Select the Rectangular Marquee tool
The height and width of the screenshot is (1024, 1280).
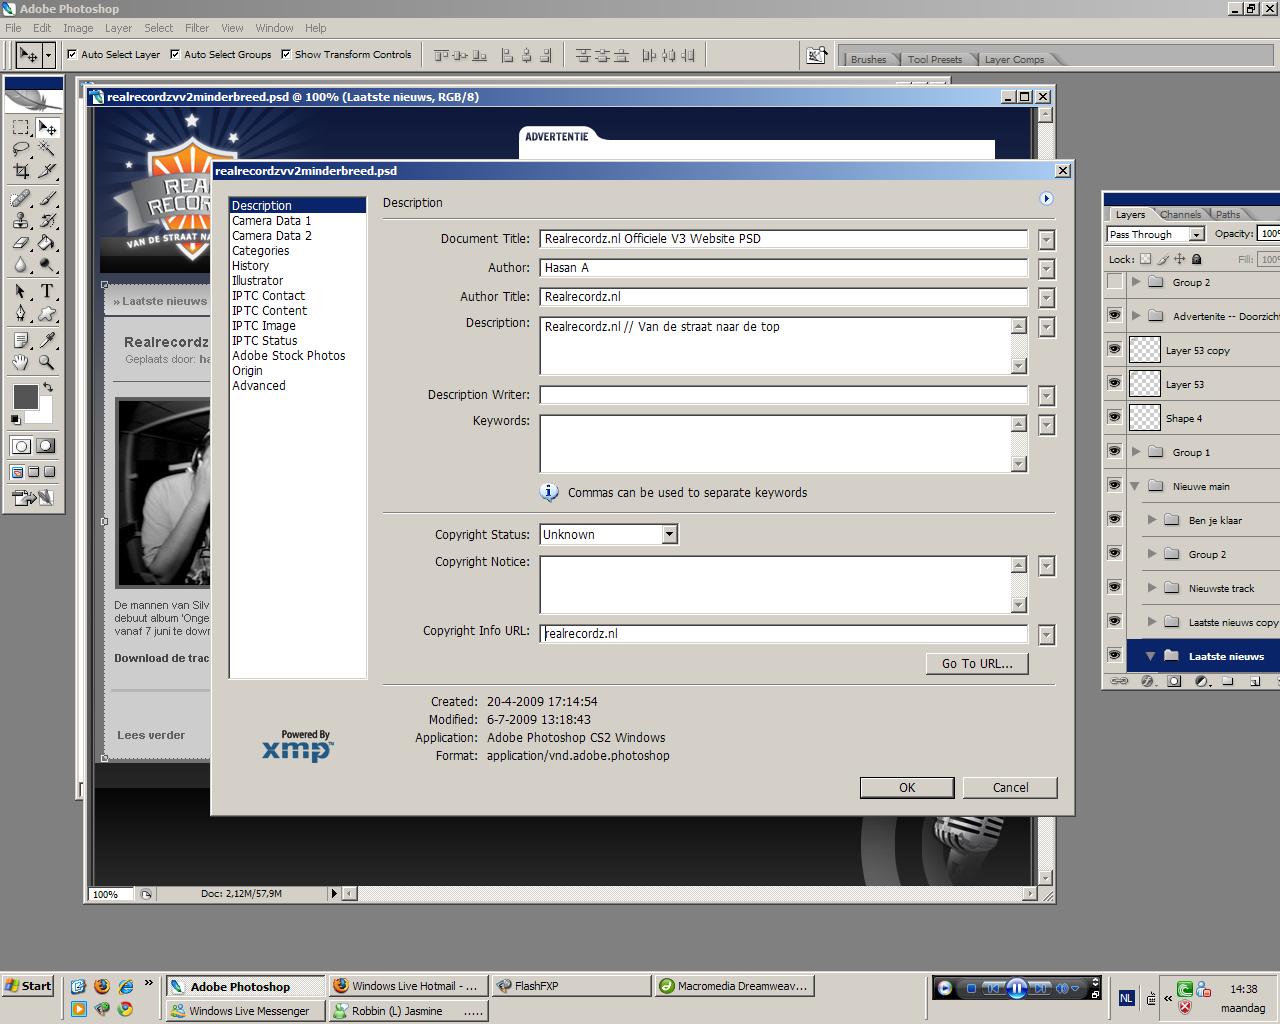(x=21, y=127)
